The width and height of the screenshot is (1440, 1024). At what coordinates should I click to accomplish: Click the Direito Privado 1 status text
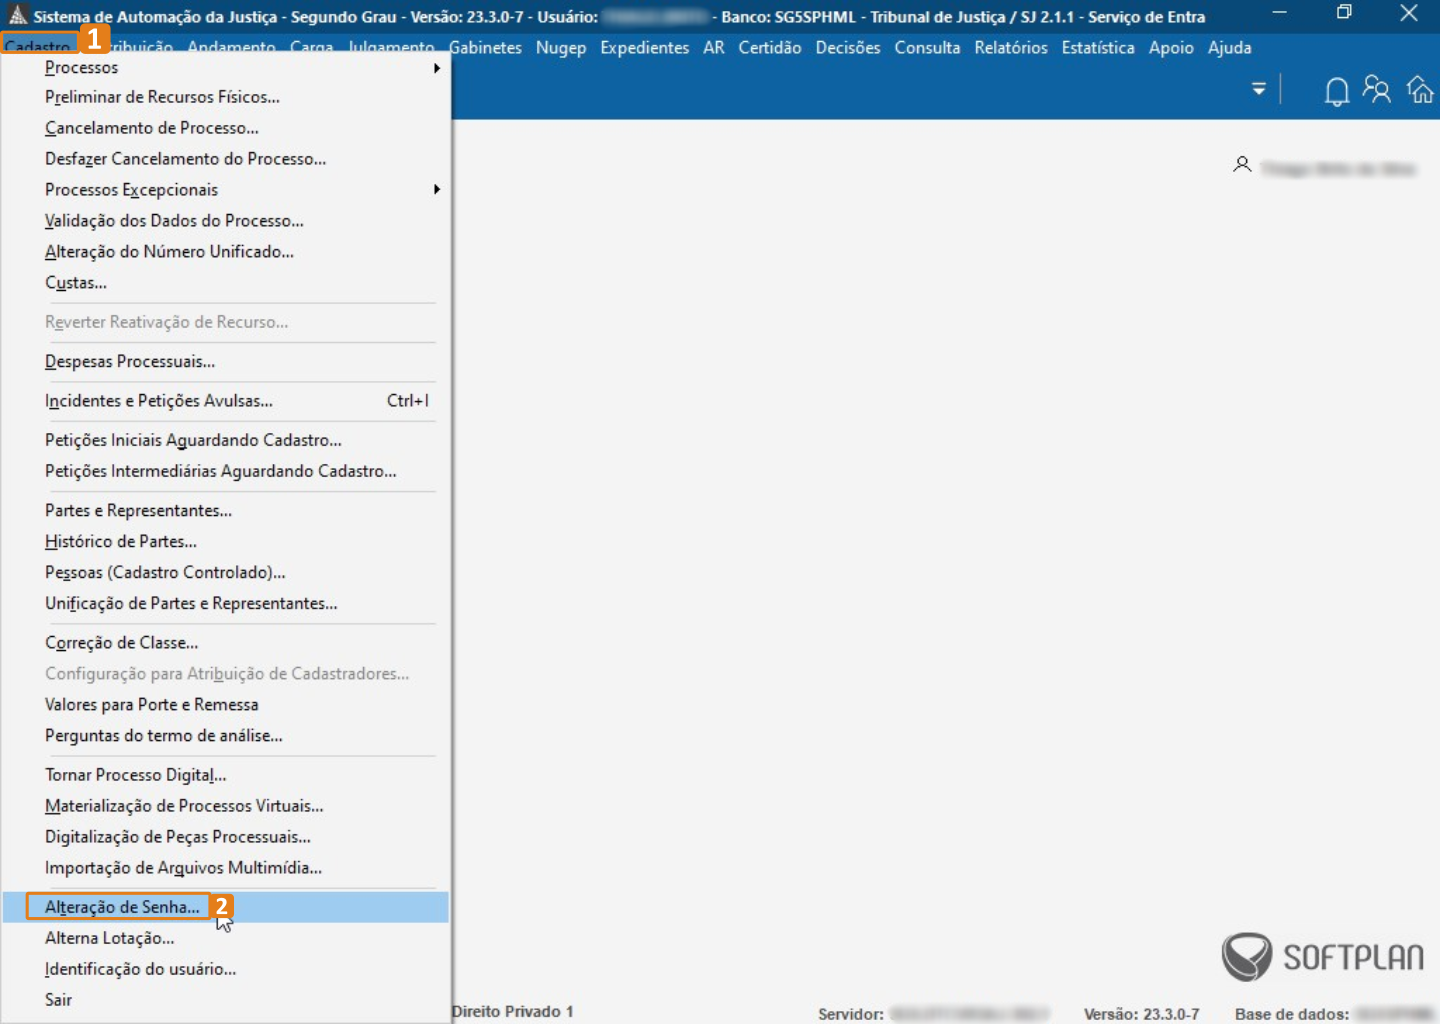tap(512, 1011)
